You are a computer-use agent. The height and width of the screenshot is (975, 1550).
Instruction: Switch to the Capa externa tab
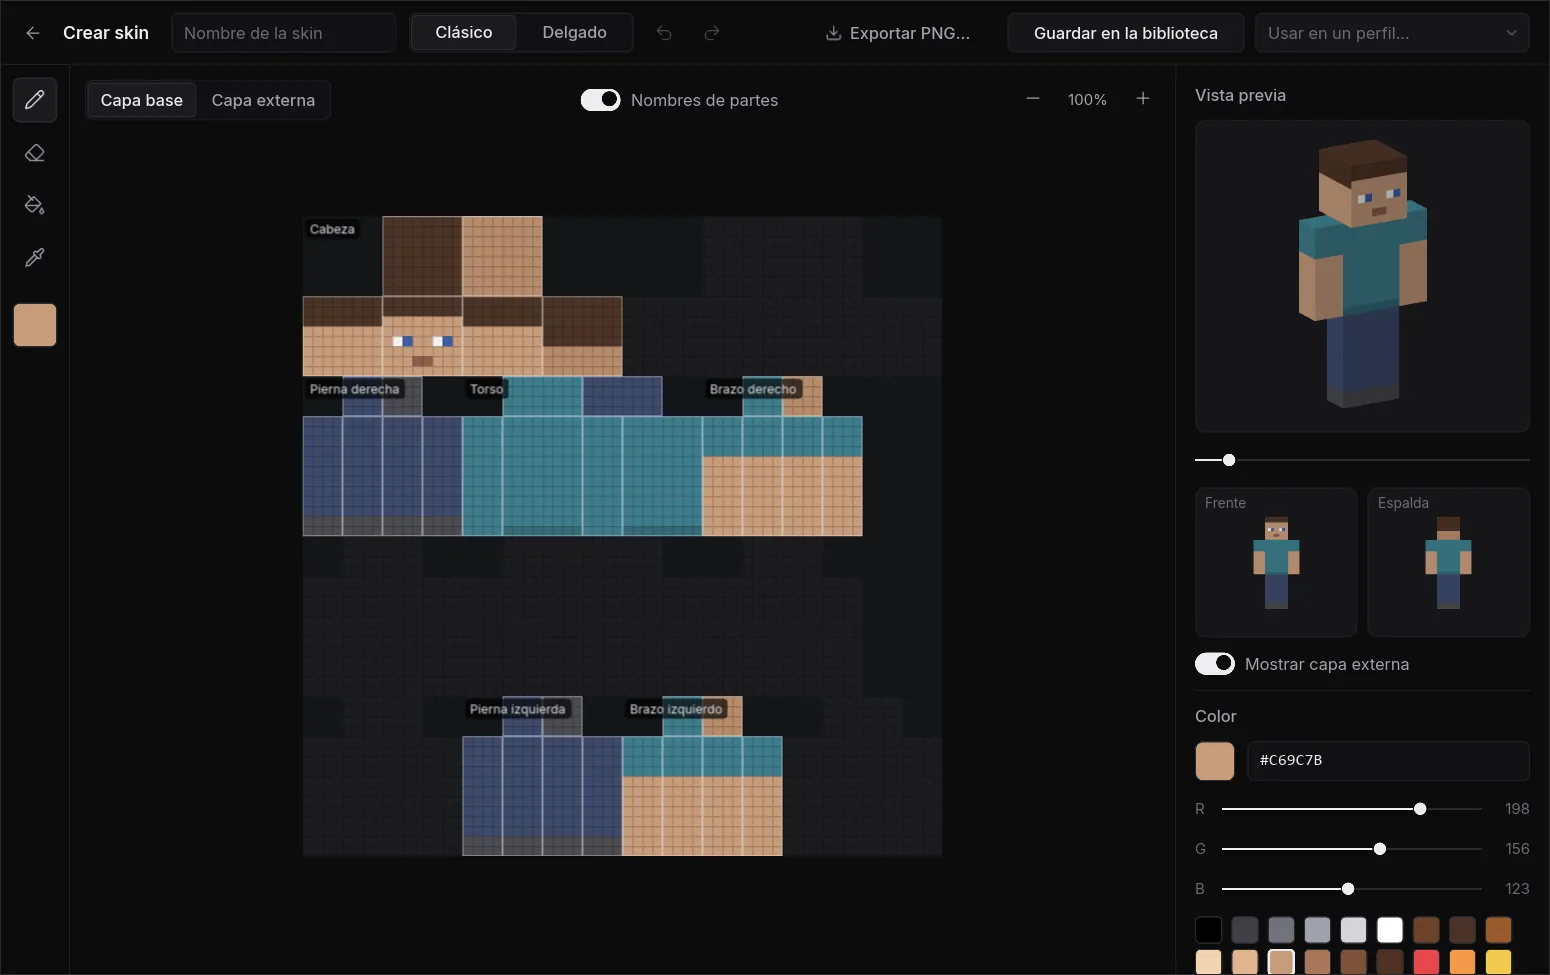(263, 100)
